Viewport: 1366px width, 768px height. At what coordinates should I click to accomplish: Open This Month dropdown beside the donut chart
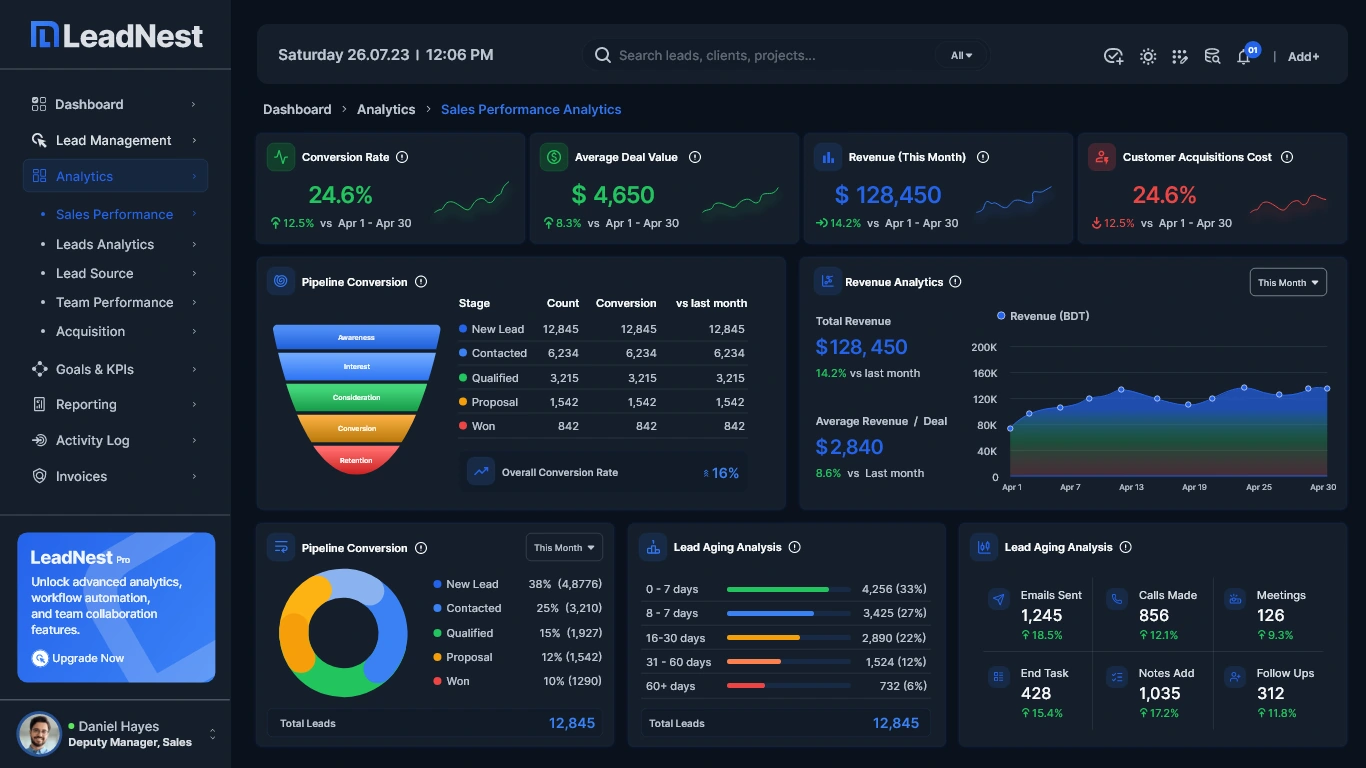564,548
